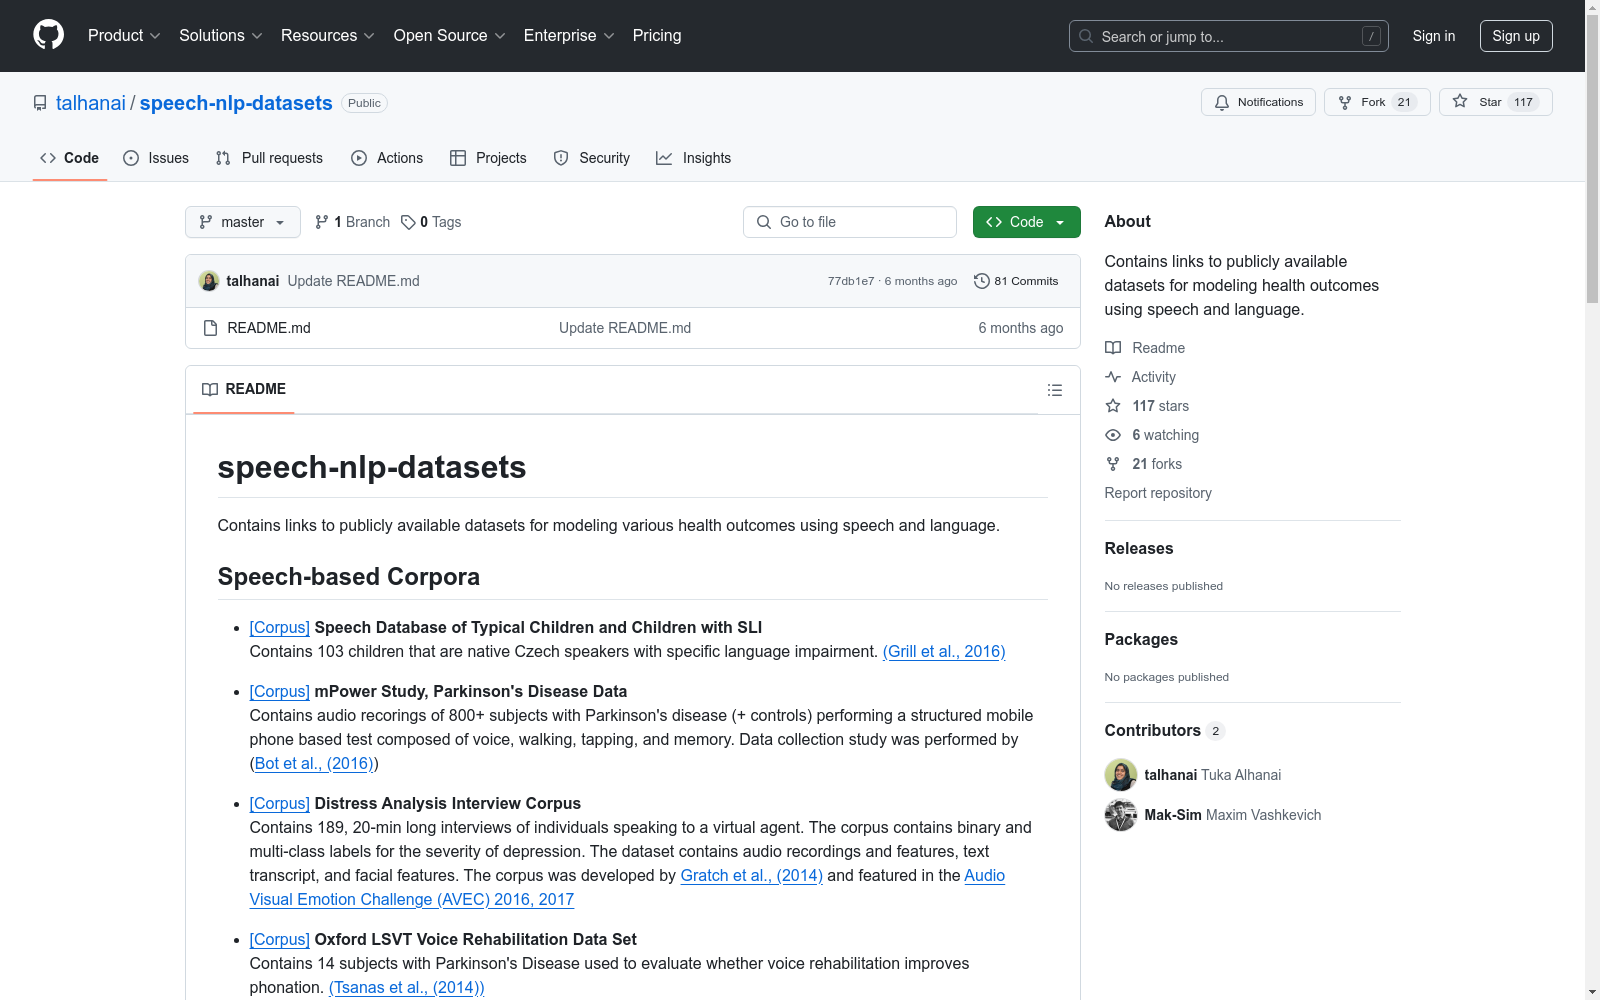Screen dimensions: 1600x1000
Task: Switch to the Code tab
Action: (69, 158)
